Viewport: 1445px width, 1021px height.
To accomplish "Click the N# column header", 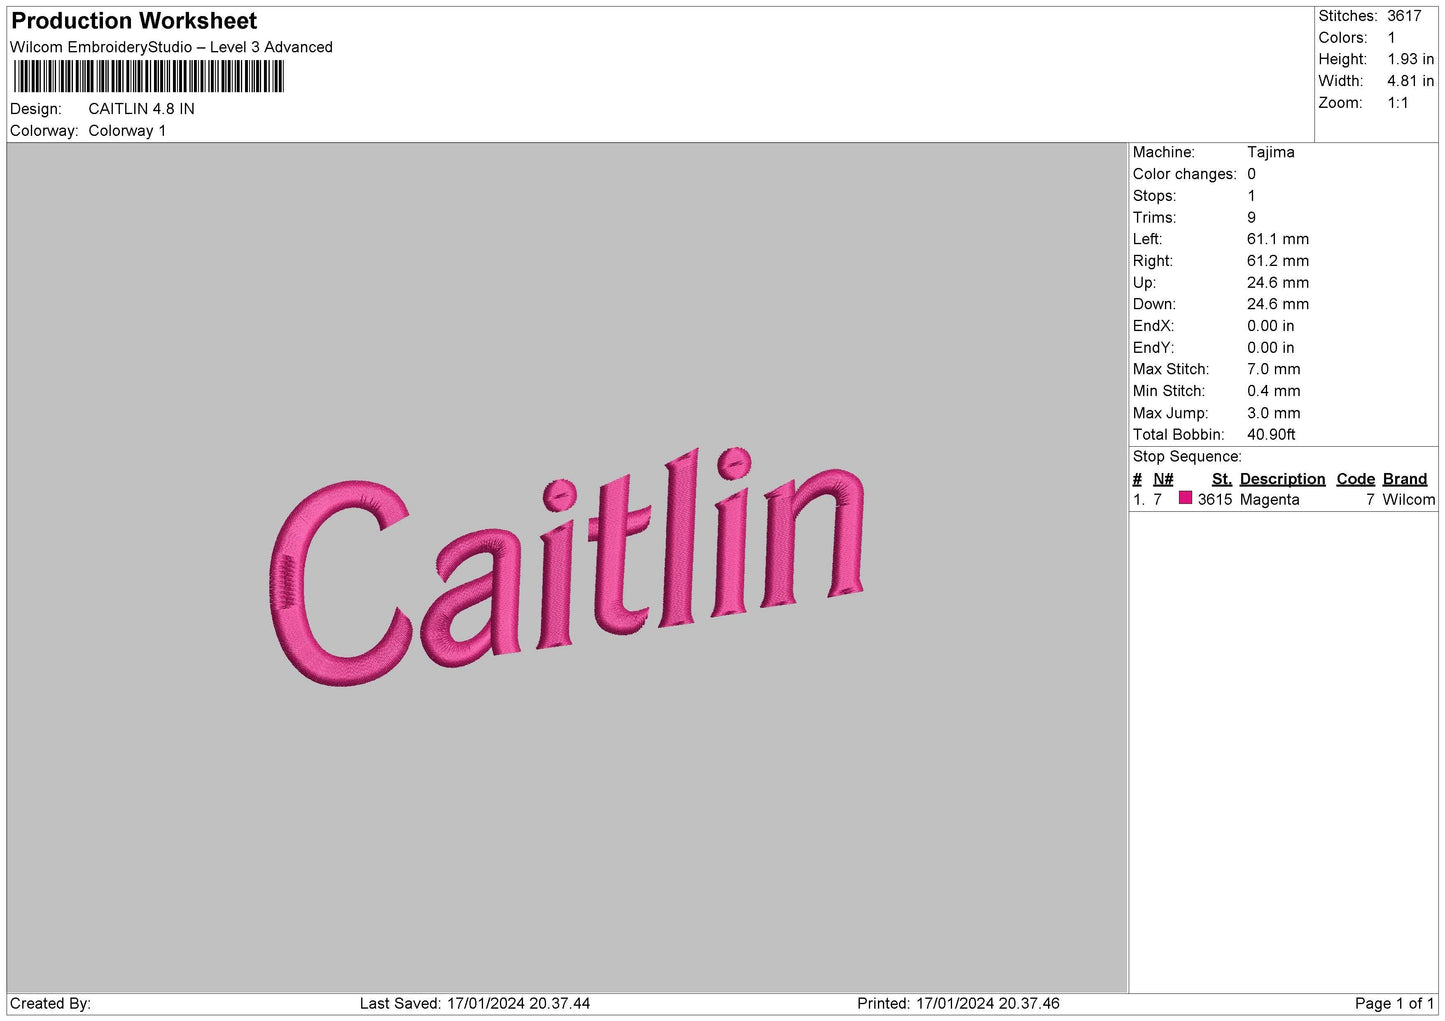I will [1163, 479].
